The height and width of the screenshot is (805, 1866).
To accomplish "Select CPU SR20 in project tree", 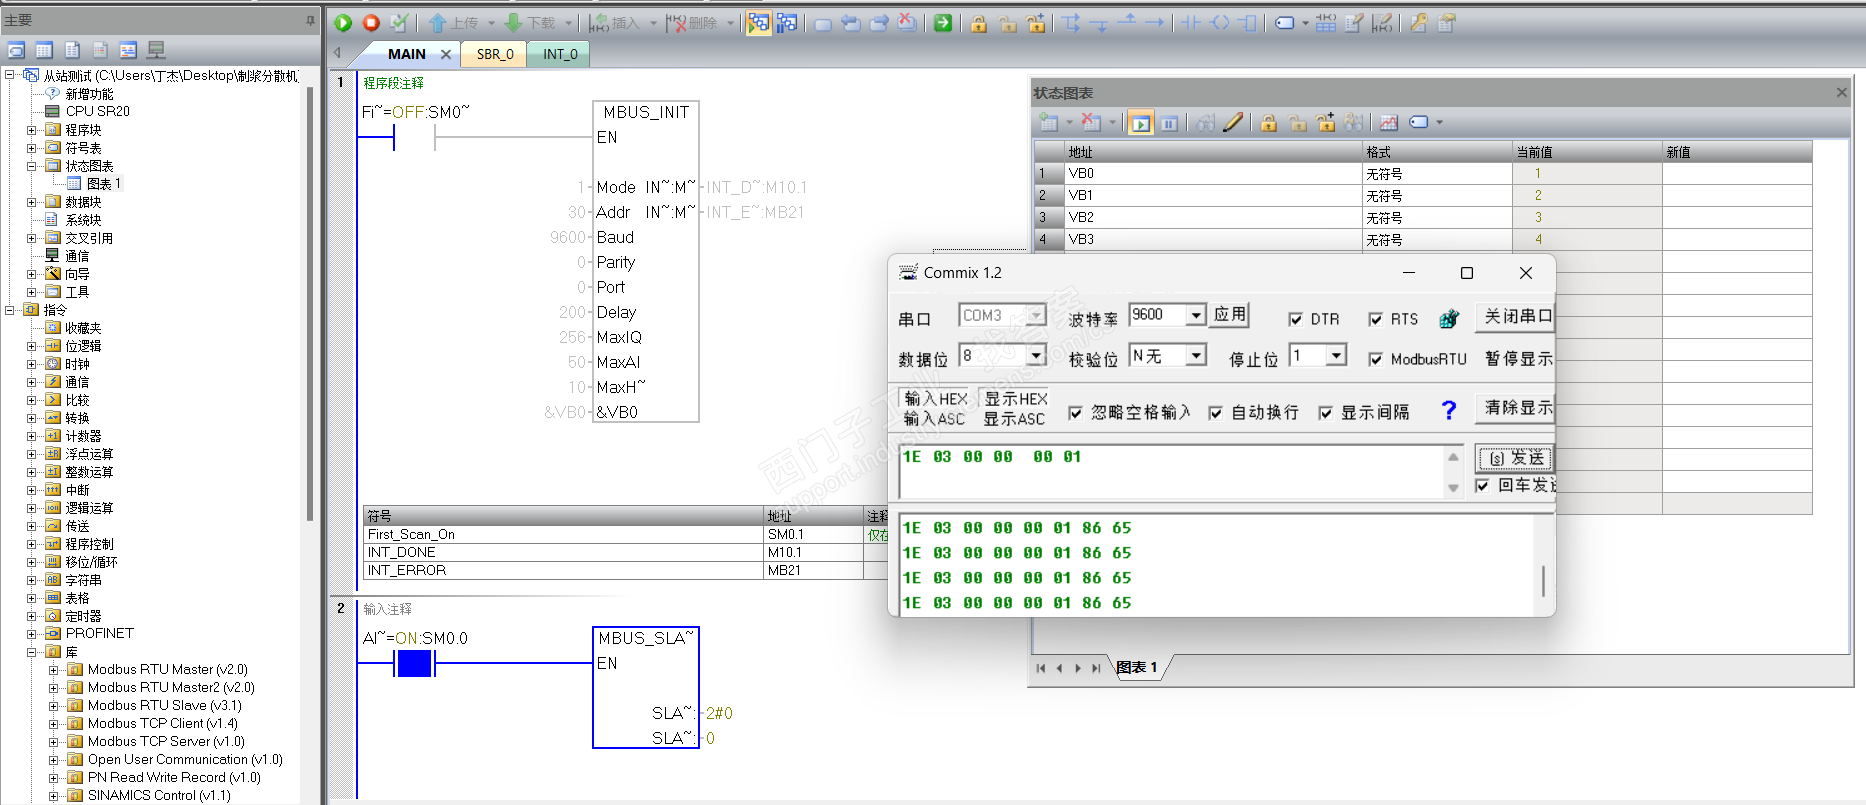I will pyautogui.click(x=97, y=111).
